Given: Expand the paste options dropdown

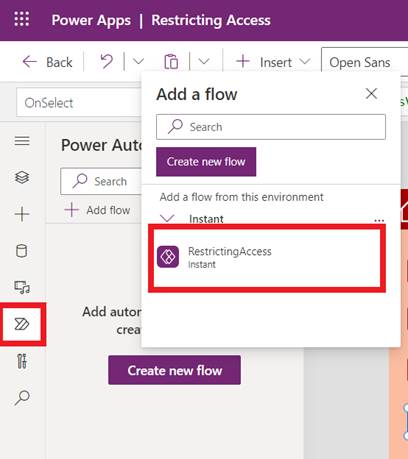Looking at the screenshot, I should pos(204,62).
